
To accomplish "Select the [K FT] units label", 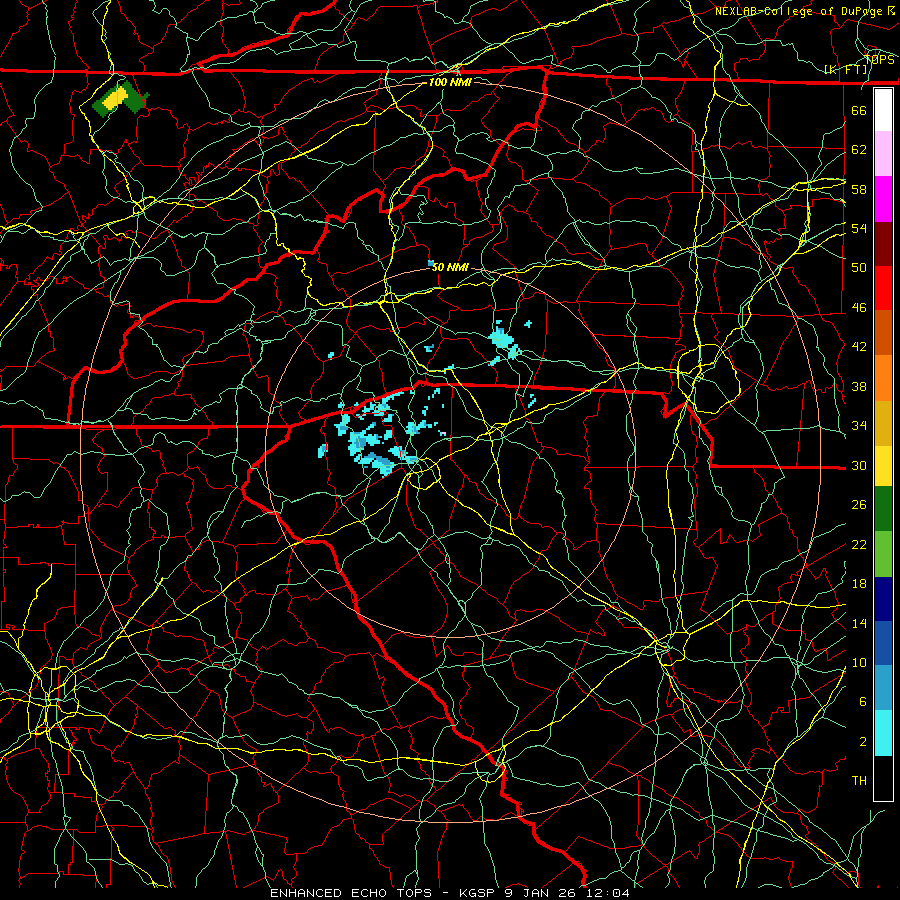I will point(846,70).
